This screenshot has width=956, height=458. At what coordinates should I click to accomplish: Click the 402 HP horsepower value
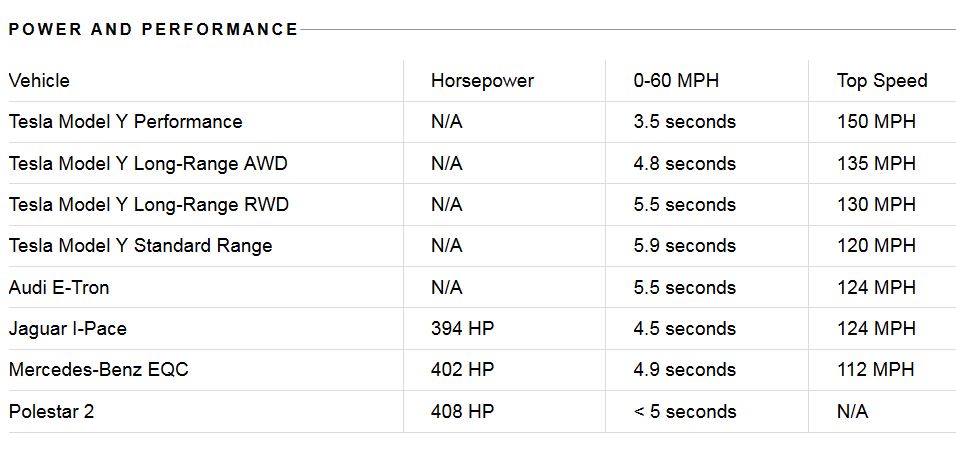[462, 370]
